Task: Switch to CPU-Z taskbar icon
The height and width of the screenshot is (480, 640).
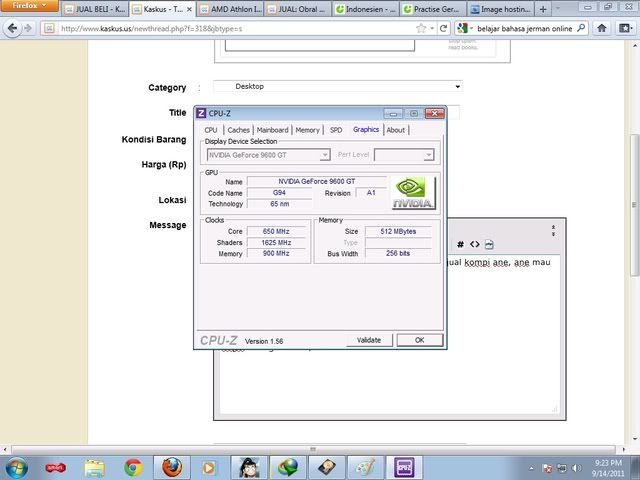Action: coord(404,468)
